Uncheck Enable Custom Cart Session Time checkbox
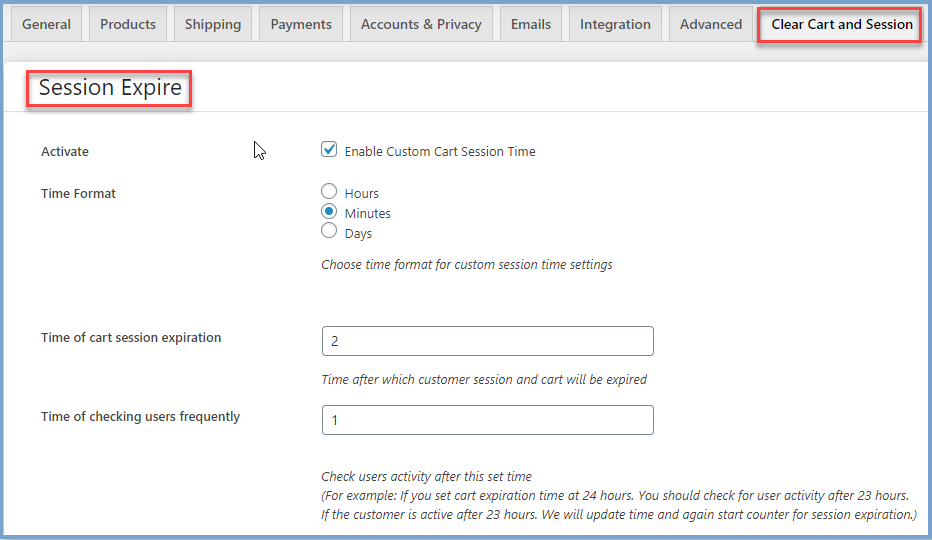The height and width of the screenshot is (540, 932). tap(329, 149)
